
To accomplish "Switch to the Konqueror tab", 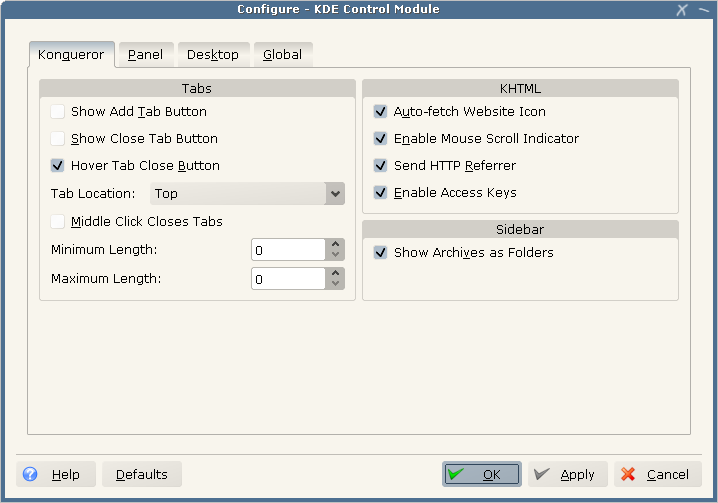I will click(71, 55).
